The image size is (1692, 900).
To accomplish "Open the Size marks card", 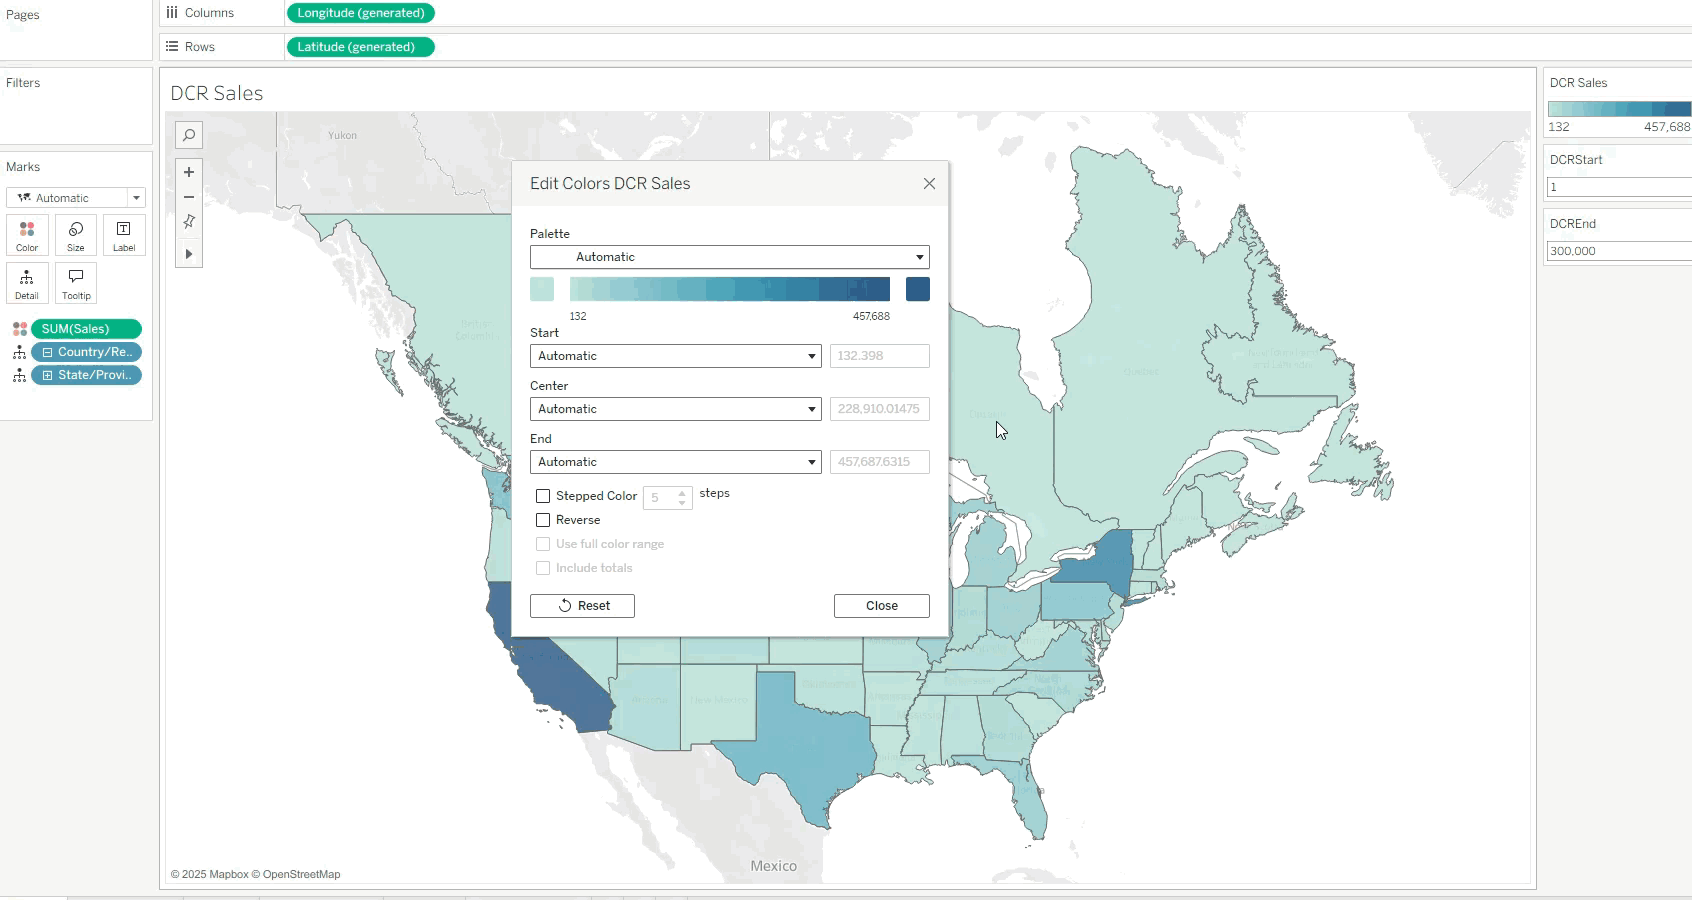I will pos(76,236).
